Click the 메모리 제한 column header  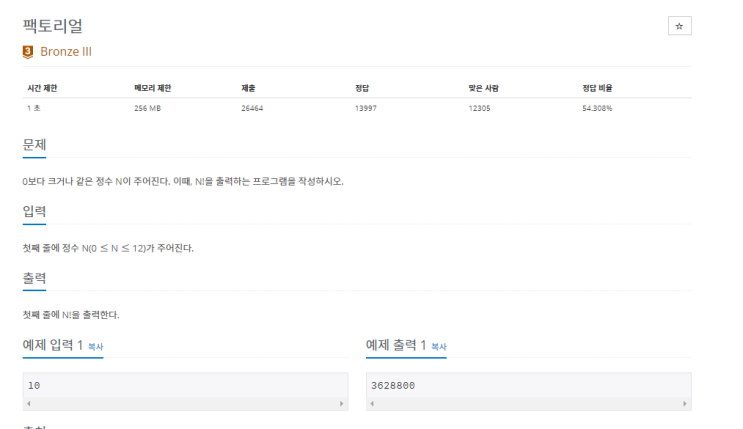click(x=153, y=88)
